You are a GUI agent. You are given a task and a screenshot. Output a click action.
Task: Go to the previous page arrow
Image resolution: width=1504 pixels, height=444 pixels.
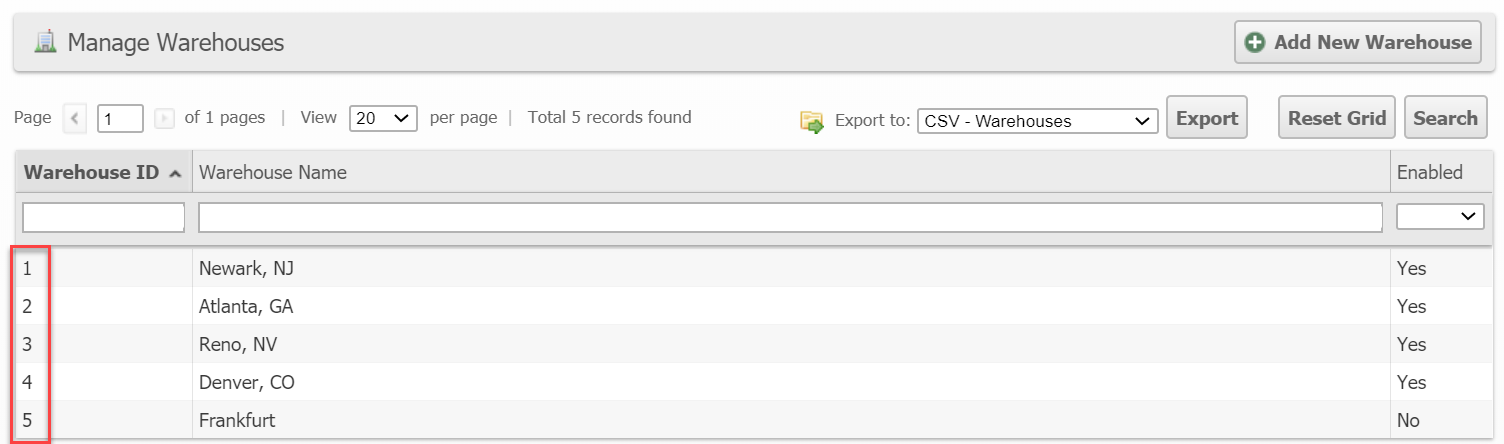click(75, 119)
